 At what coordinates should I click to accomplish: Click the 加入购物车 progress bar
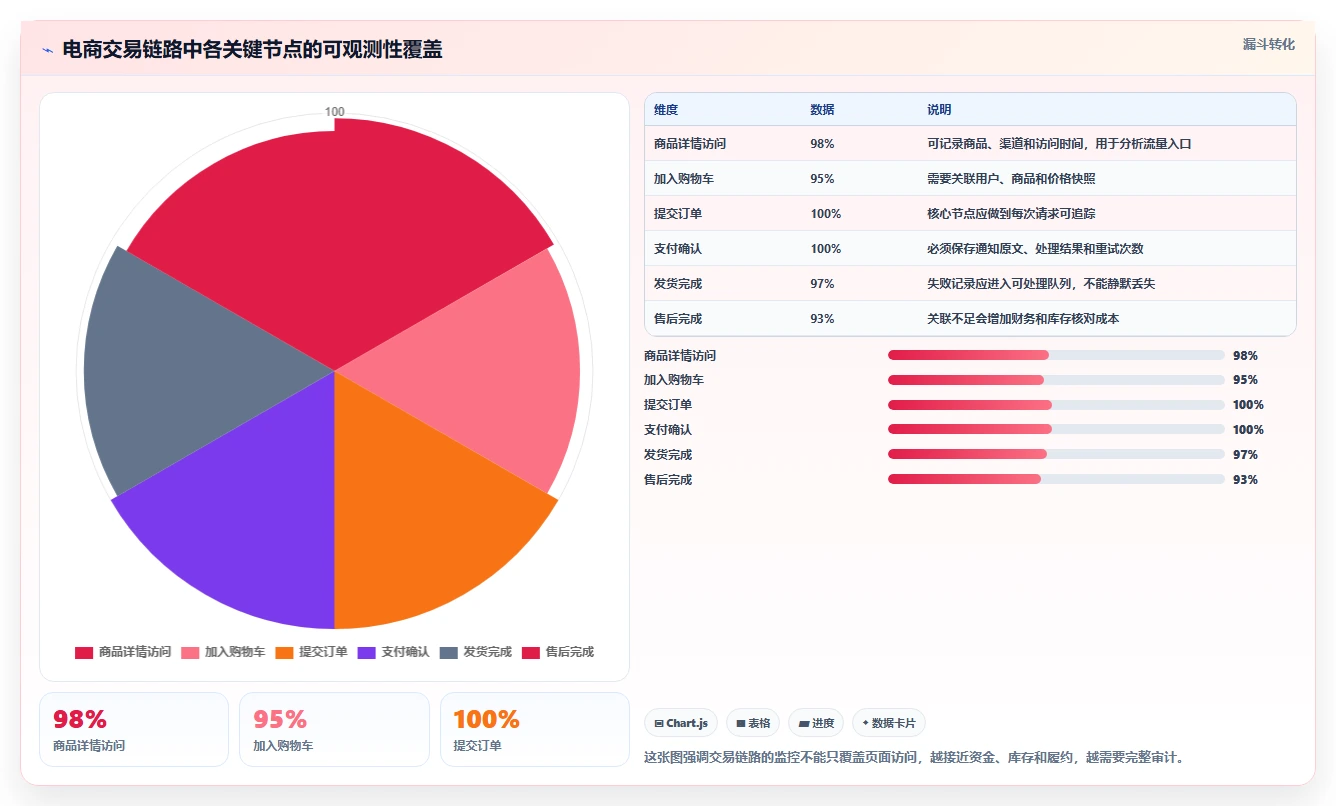point(1056,380)
